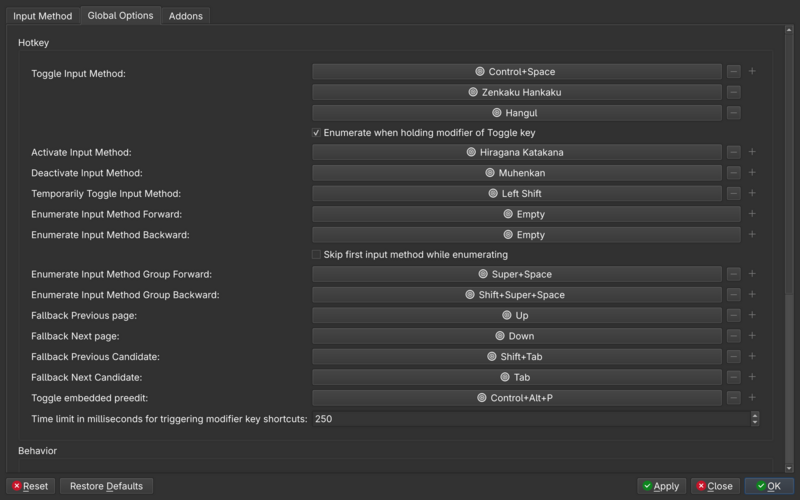Remove the Down key for Fallback Next page
Image resolution: width=800 pixels, height=500 pixels.
[734, 336]
